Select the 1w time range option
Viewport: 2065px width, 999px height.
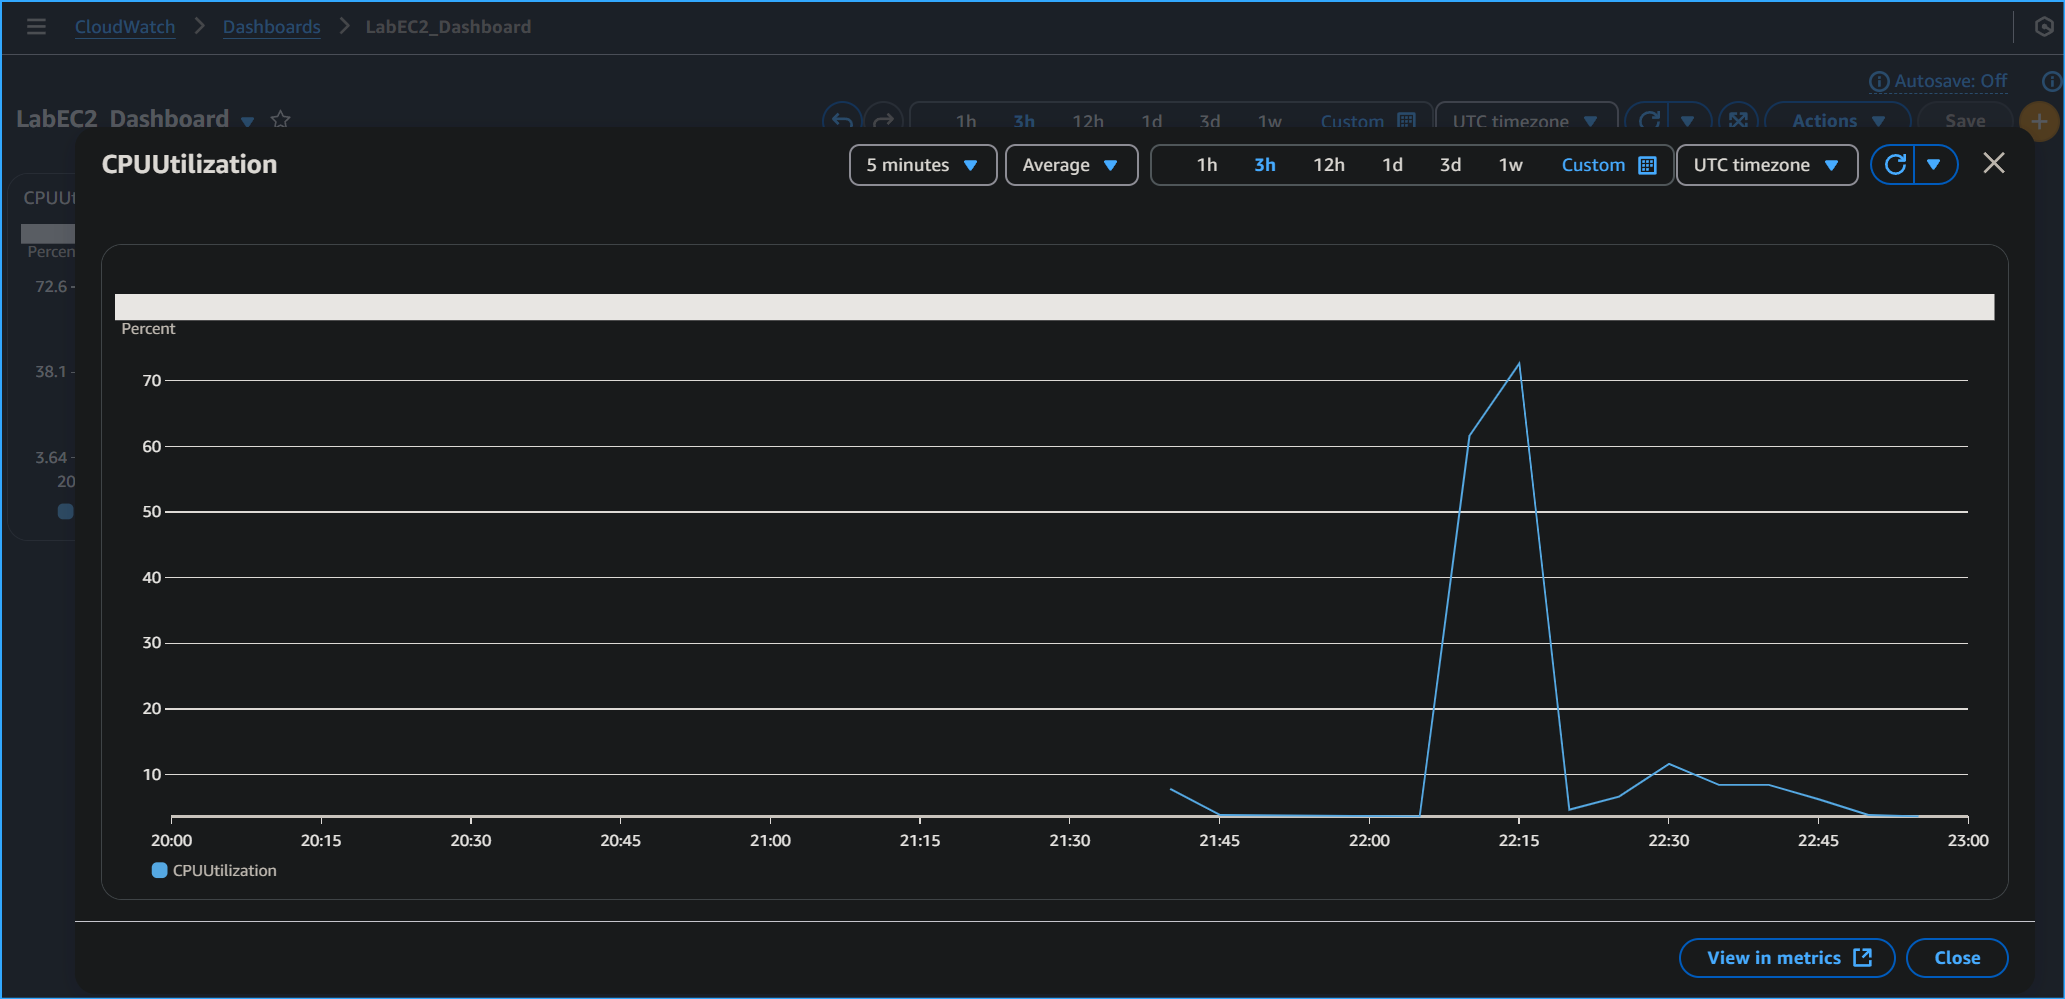(x=1511, y=165)
